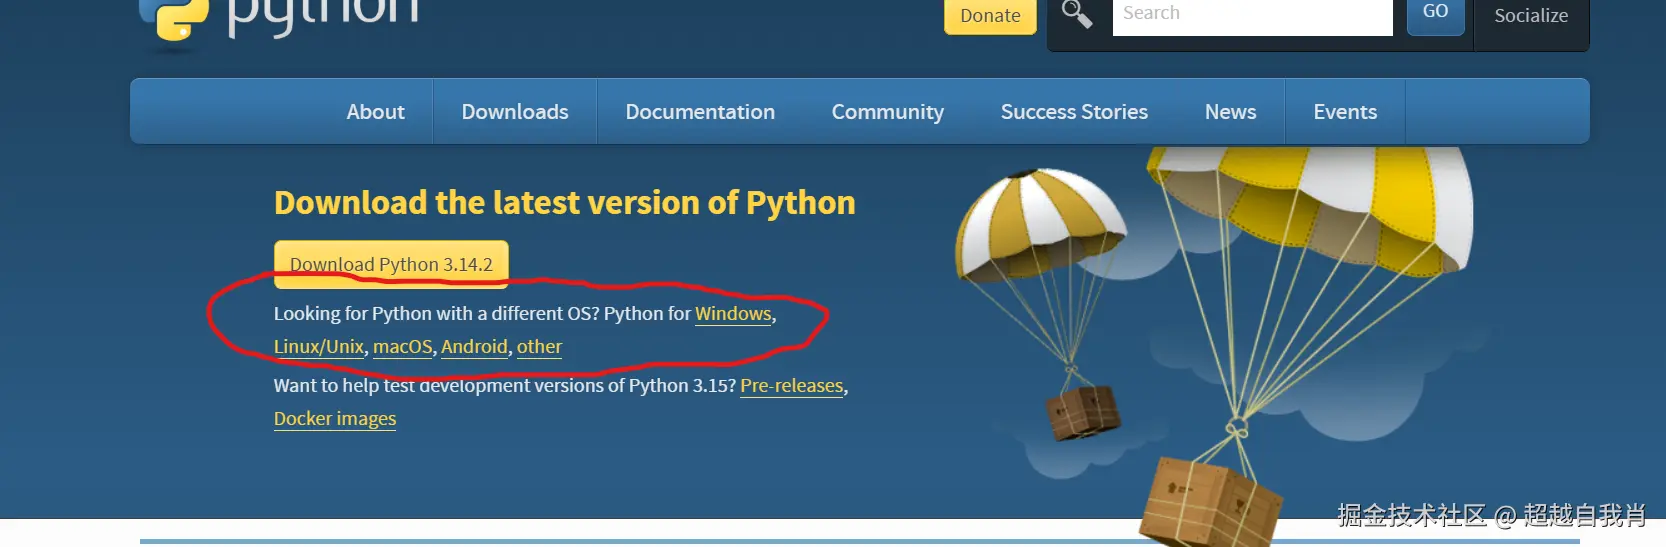
Task: Click 'Download the latest version of Python' heading
Action: pyautogui.click(x=565, y=203)
